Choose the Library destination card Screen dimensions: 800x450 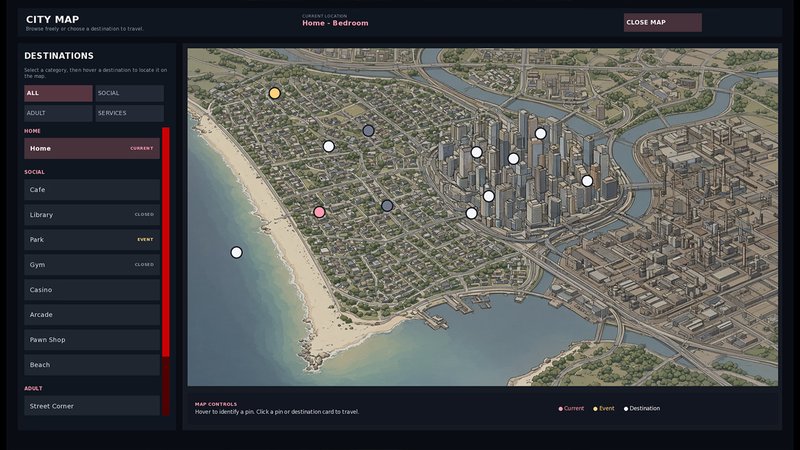point(92,215)
